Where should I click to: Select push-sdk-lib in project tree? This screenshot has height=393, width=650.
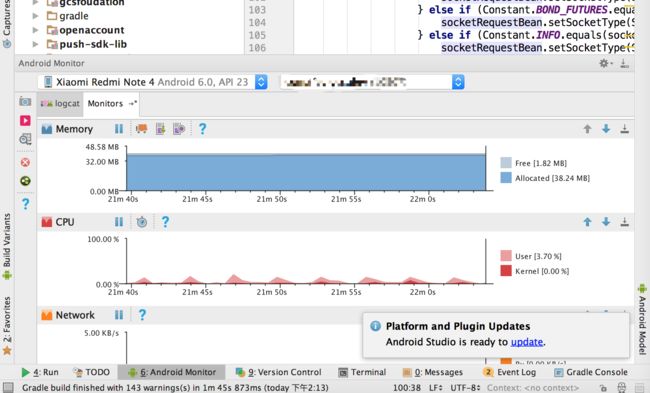93,44
